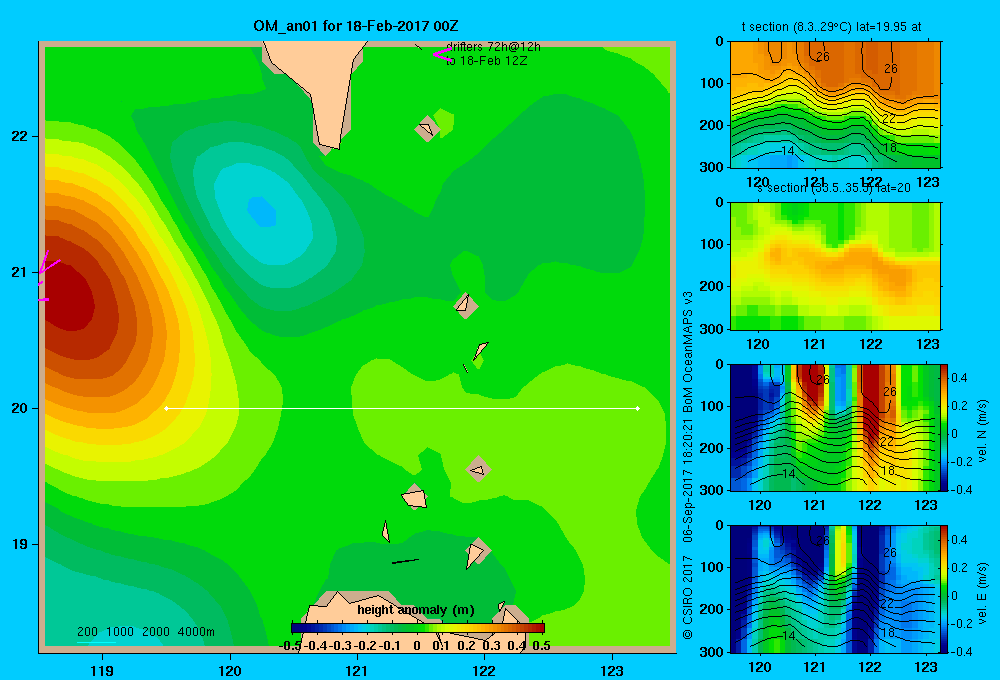Click the "06-Sep-2017 18:20:21" vertical timestamp

tap(688, 480)
